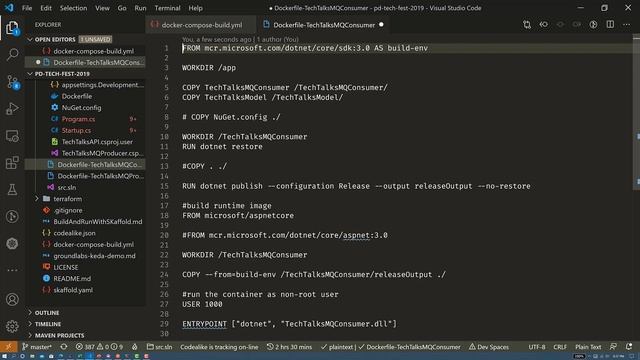Open the Terminal menu

[167, 8]
